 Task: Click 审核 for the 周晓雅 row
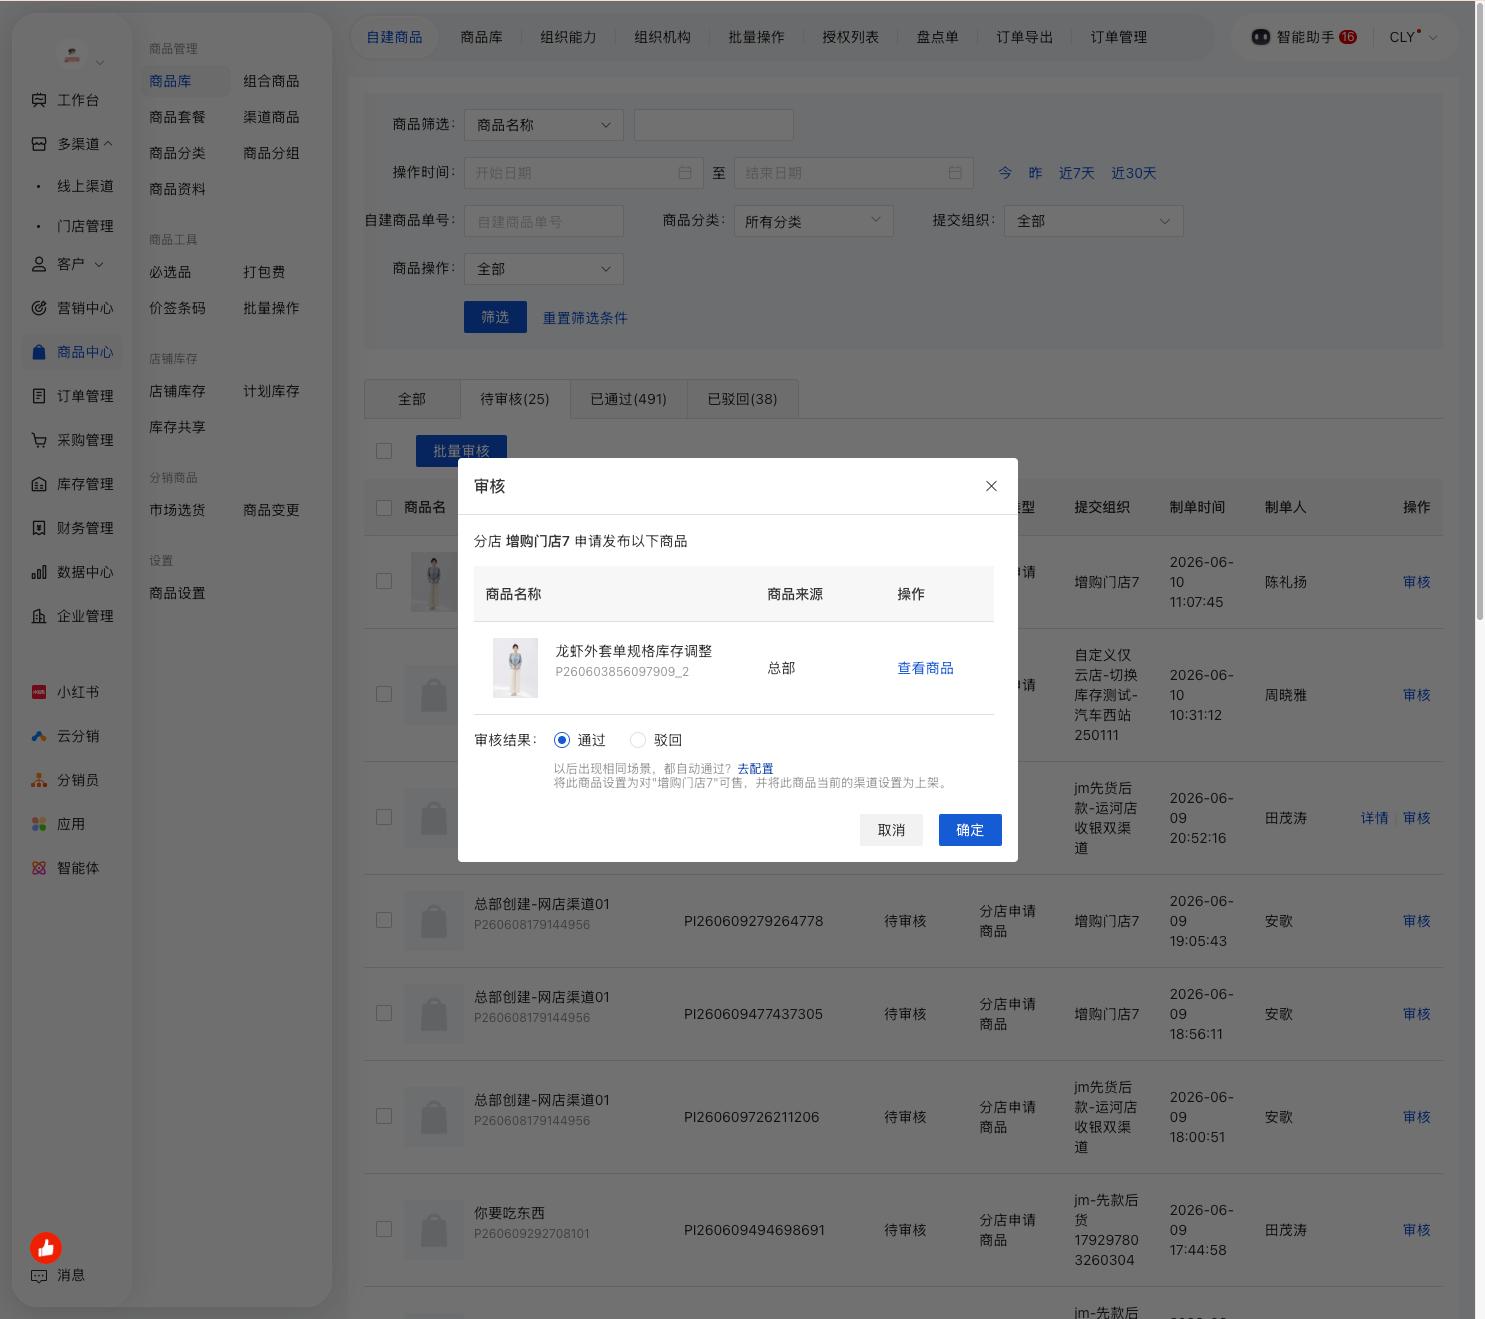(1416, 694)
